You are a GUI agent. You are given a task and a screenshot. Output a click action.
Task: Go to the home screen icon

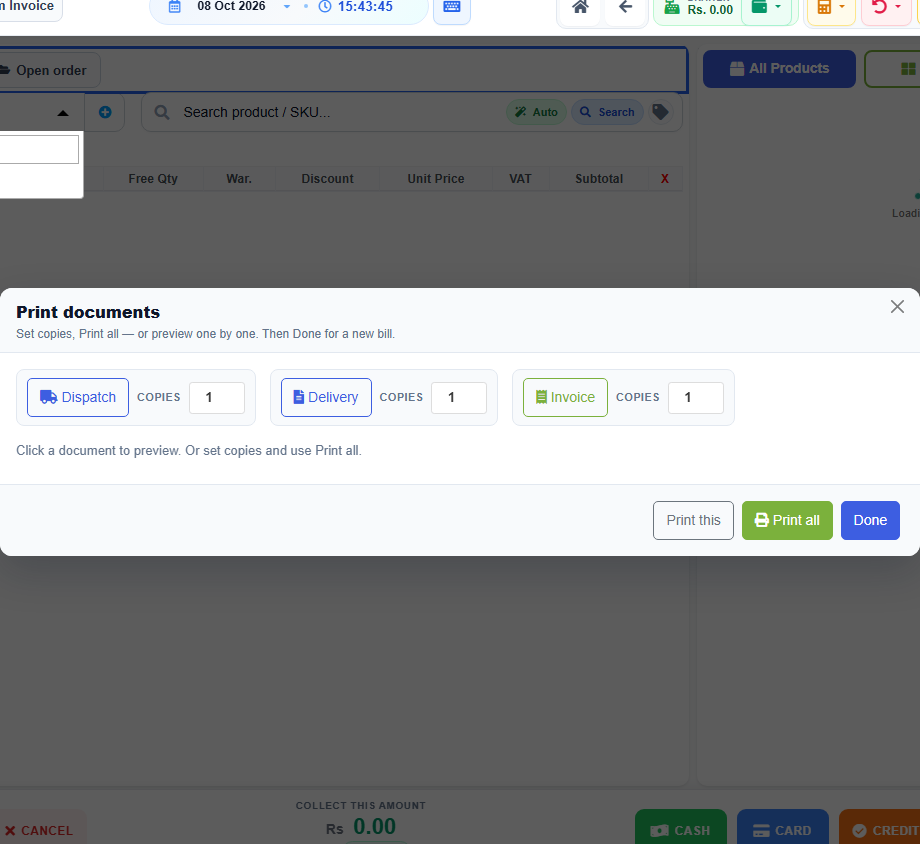pyautogui.click(x=580, y=8)
